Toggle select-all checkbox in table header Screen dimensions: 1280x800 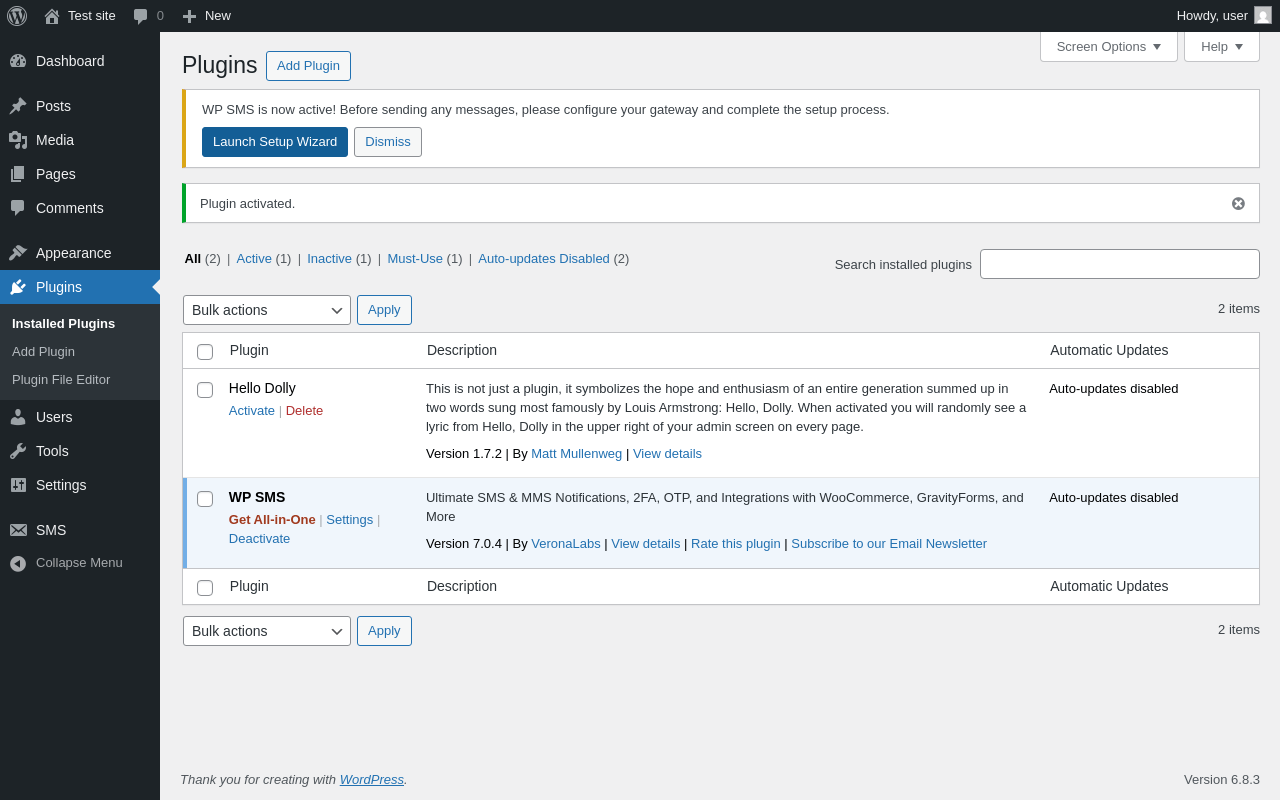coord(205,352)
